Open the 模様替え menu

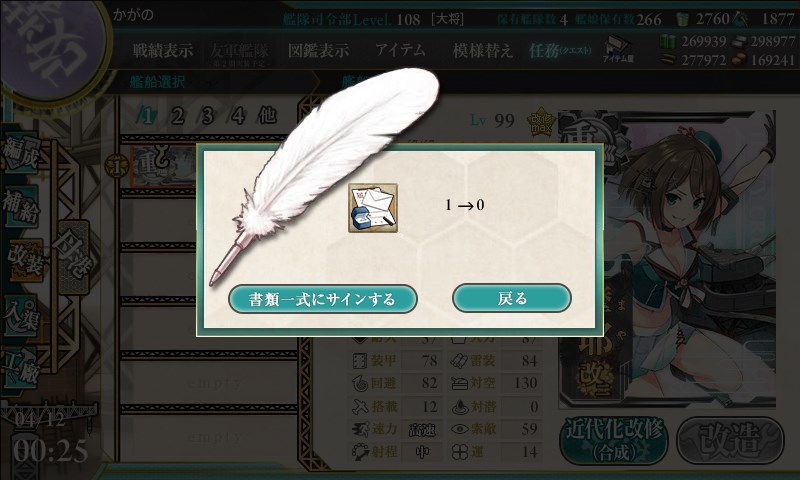pyautogui.click(x=482, y=50)
